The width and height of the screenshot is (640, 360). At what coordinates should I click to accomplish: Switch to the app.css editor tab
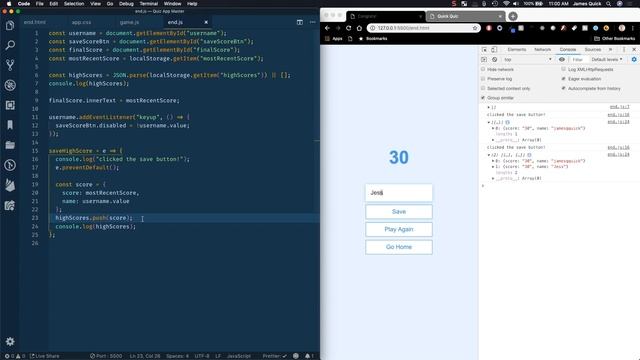(81, 22)
